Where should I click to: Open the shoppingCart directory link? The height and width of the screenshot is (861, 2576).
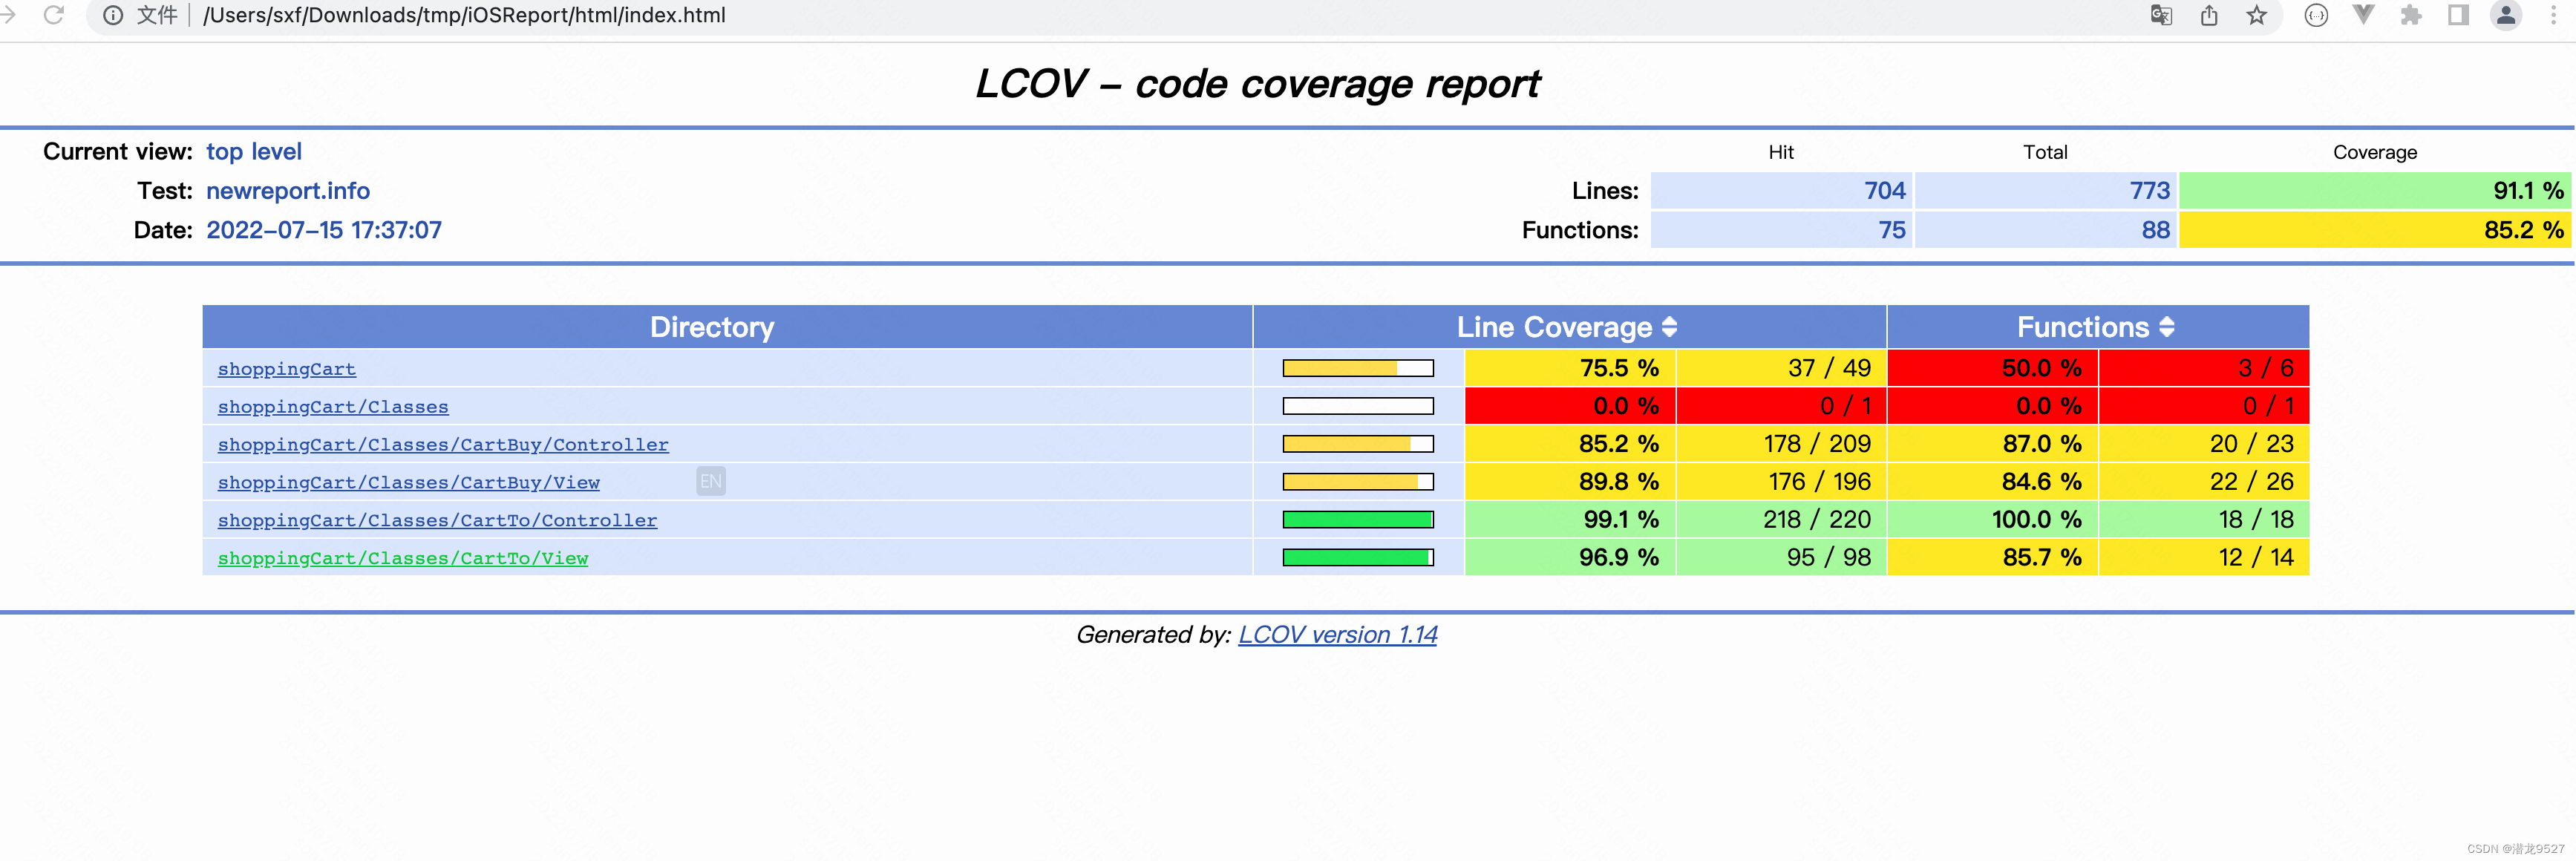tap(286, 369)
